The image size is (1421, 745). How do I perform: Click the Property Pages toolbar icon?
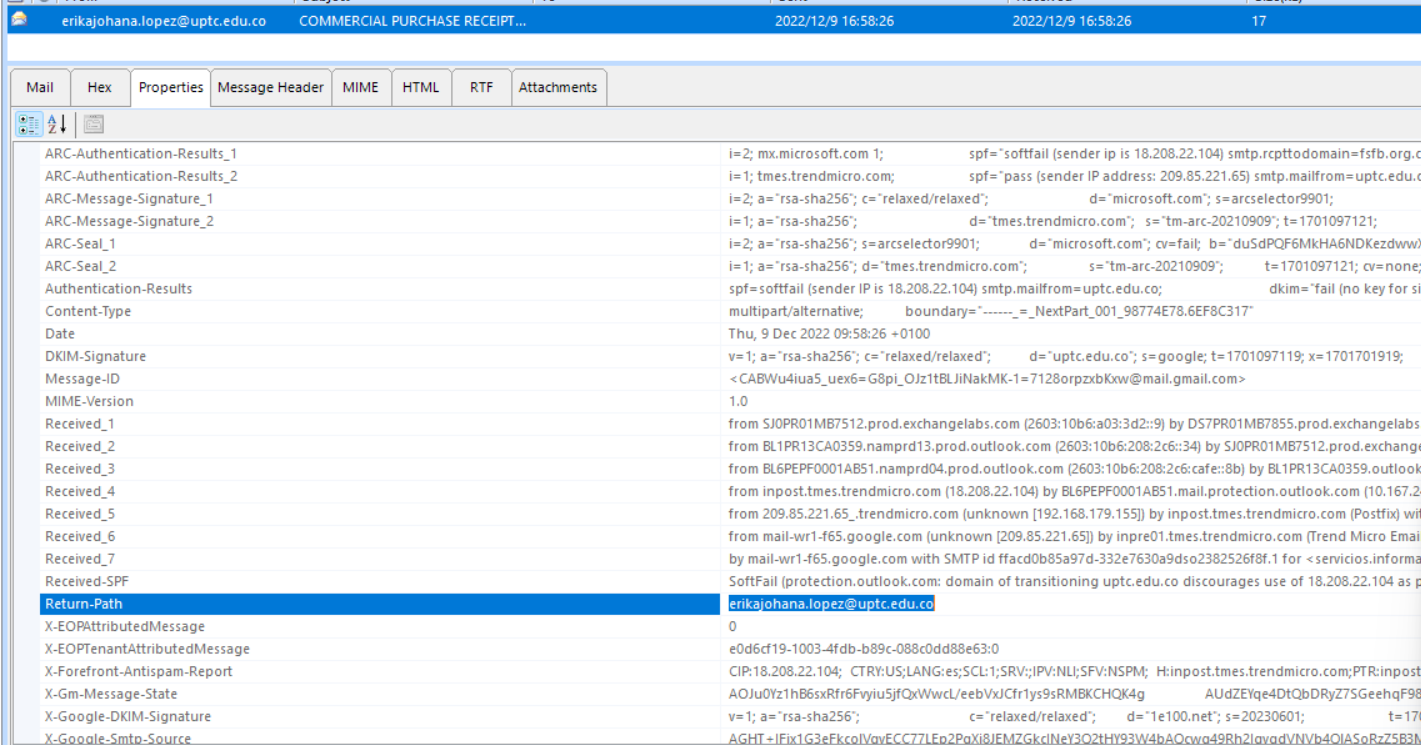coord(94,124)
